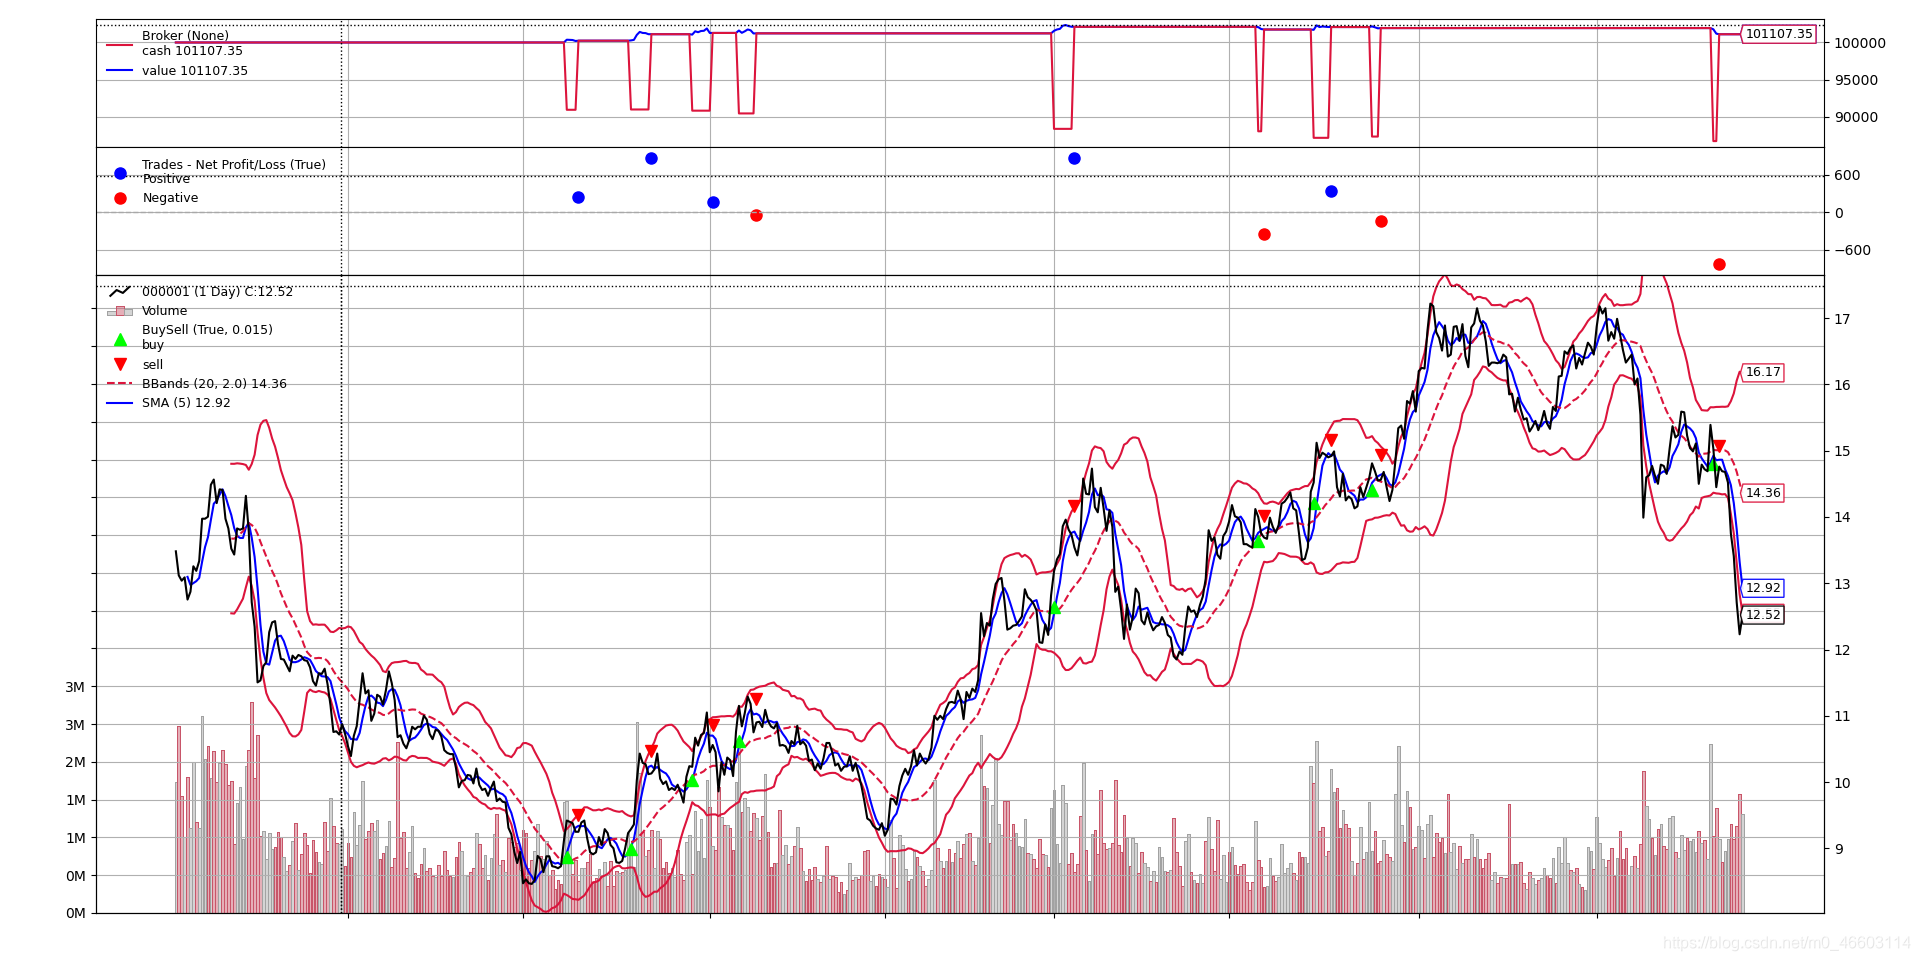Select the last green buy triangle before crash
Viewport: 1920px width, 961px height.
click(x=1712, y=465)
